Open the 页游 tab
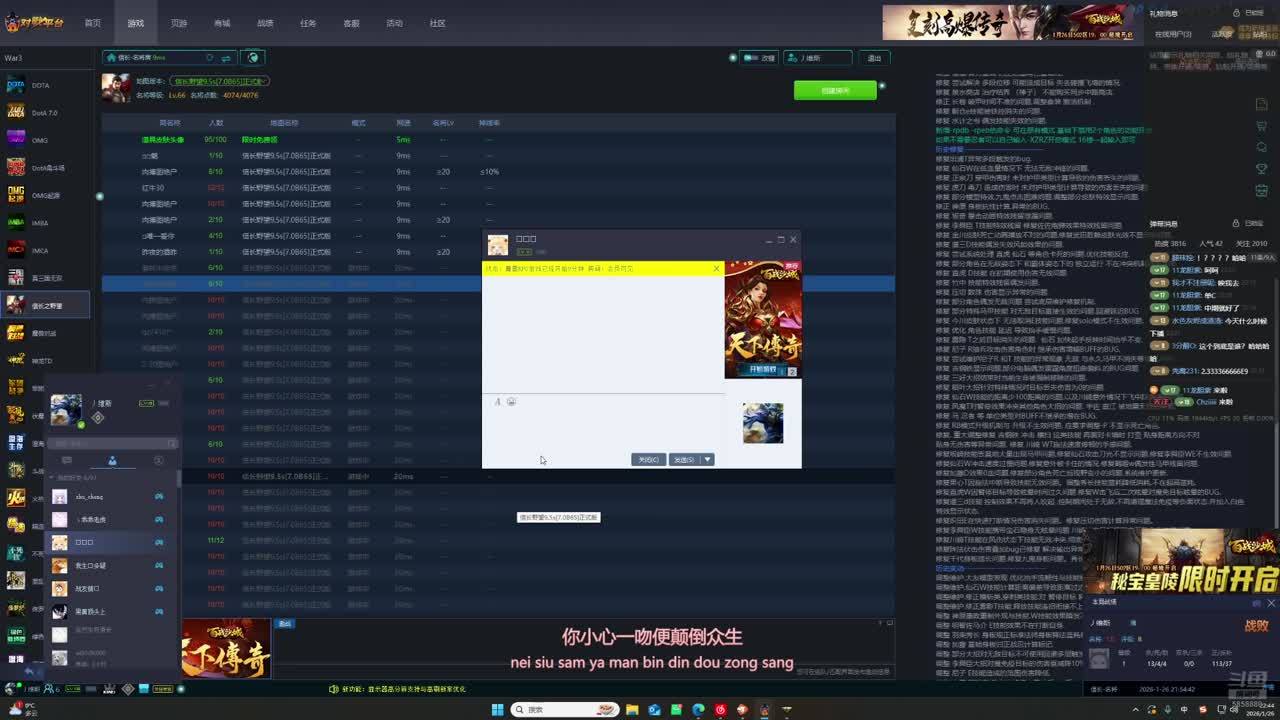 click(179, 23)
